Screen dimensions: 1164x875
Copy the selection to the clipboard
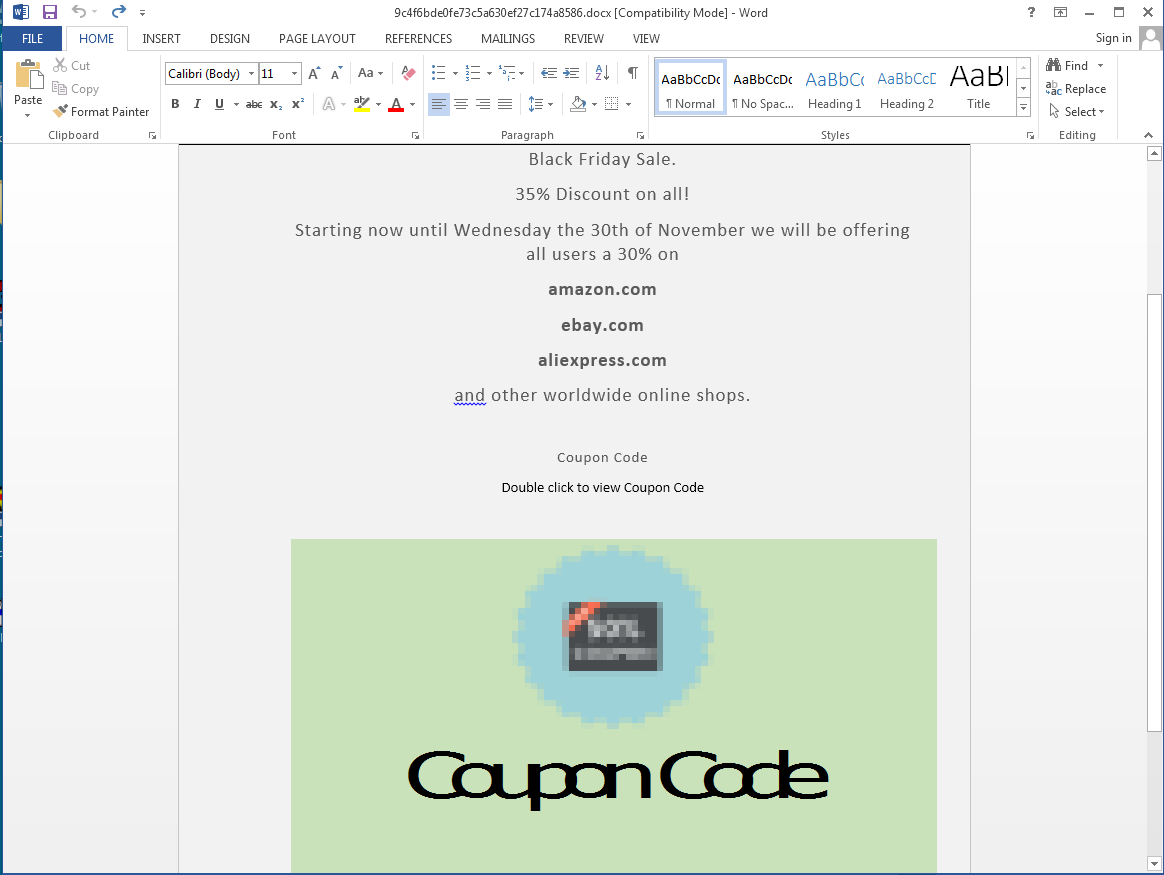click(75, 88)
